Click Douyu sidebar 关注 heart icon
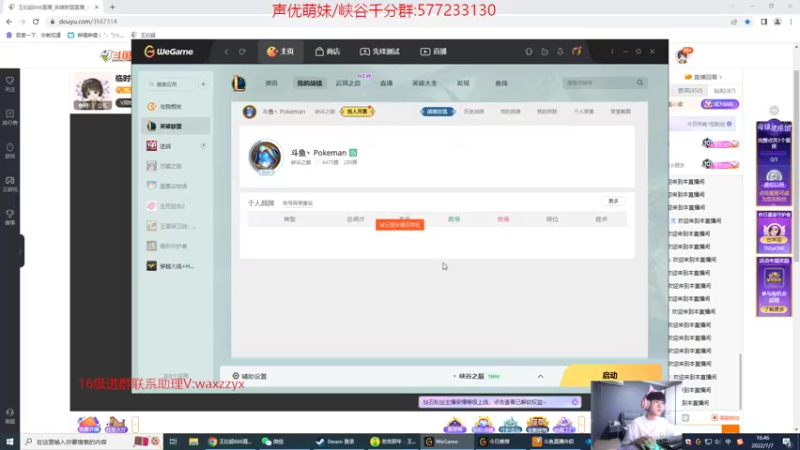The width and height of the screenshot is (800, 450). [x=10, y=84]
